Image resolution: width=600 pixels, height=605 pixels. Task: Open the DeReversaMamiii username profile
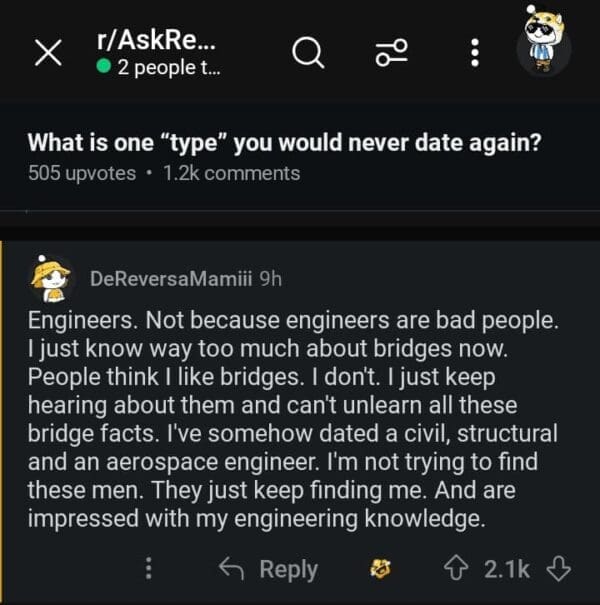pyautogui.click(x=170, y=279)
